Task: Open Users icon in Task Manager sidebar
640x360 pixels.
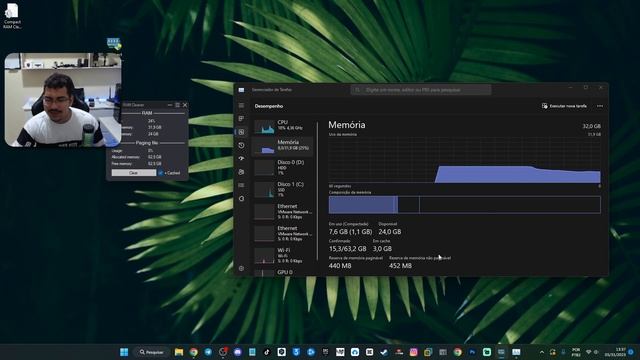Action: [241, 172]
